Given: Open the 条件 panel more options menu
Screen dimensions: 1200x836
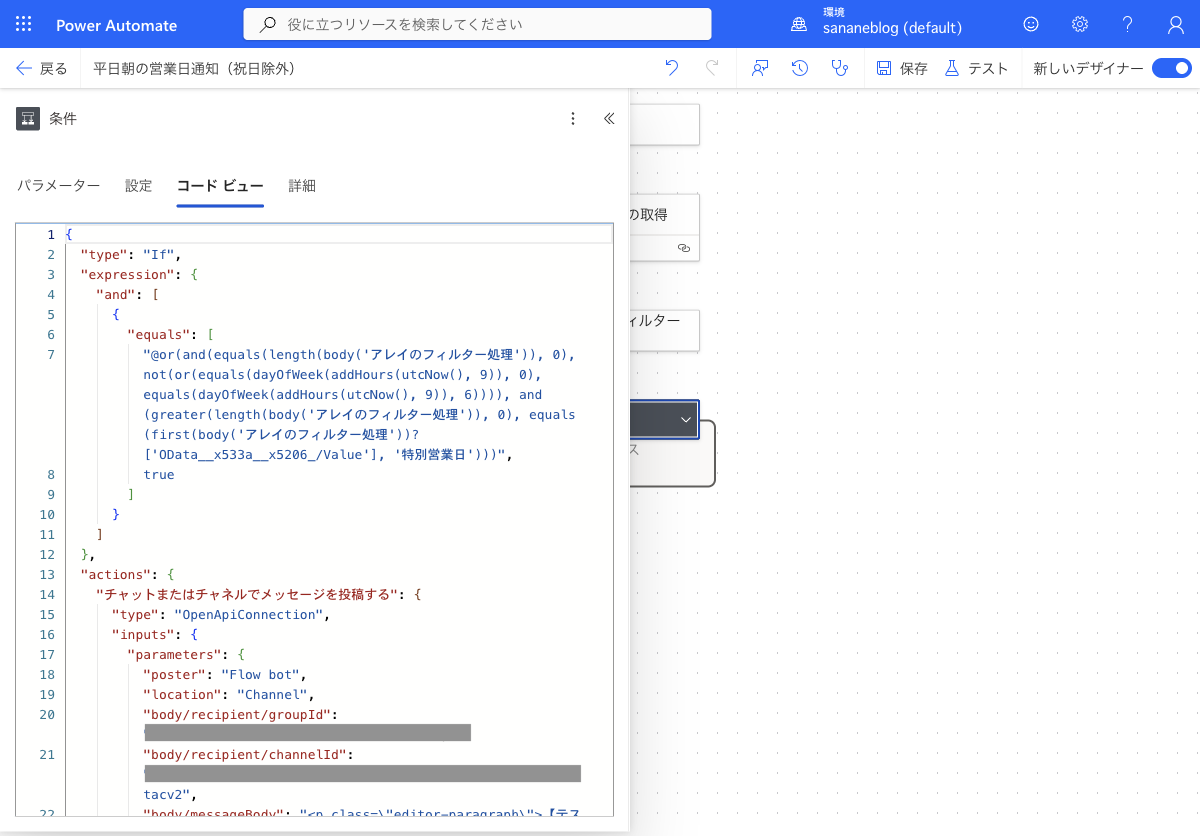Looking at the screenshot, I should click(x=573, y=118).
